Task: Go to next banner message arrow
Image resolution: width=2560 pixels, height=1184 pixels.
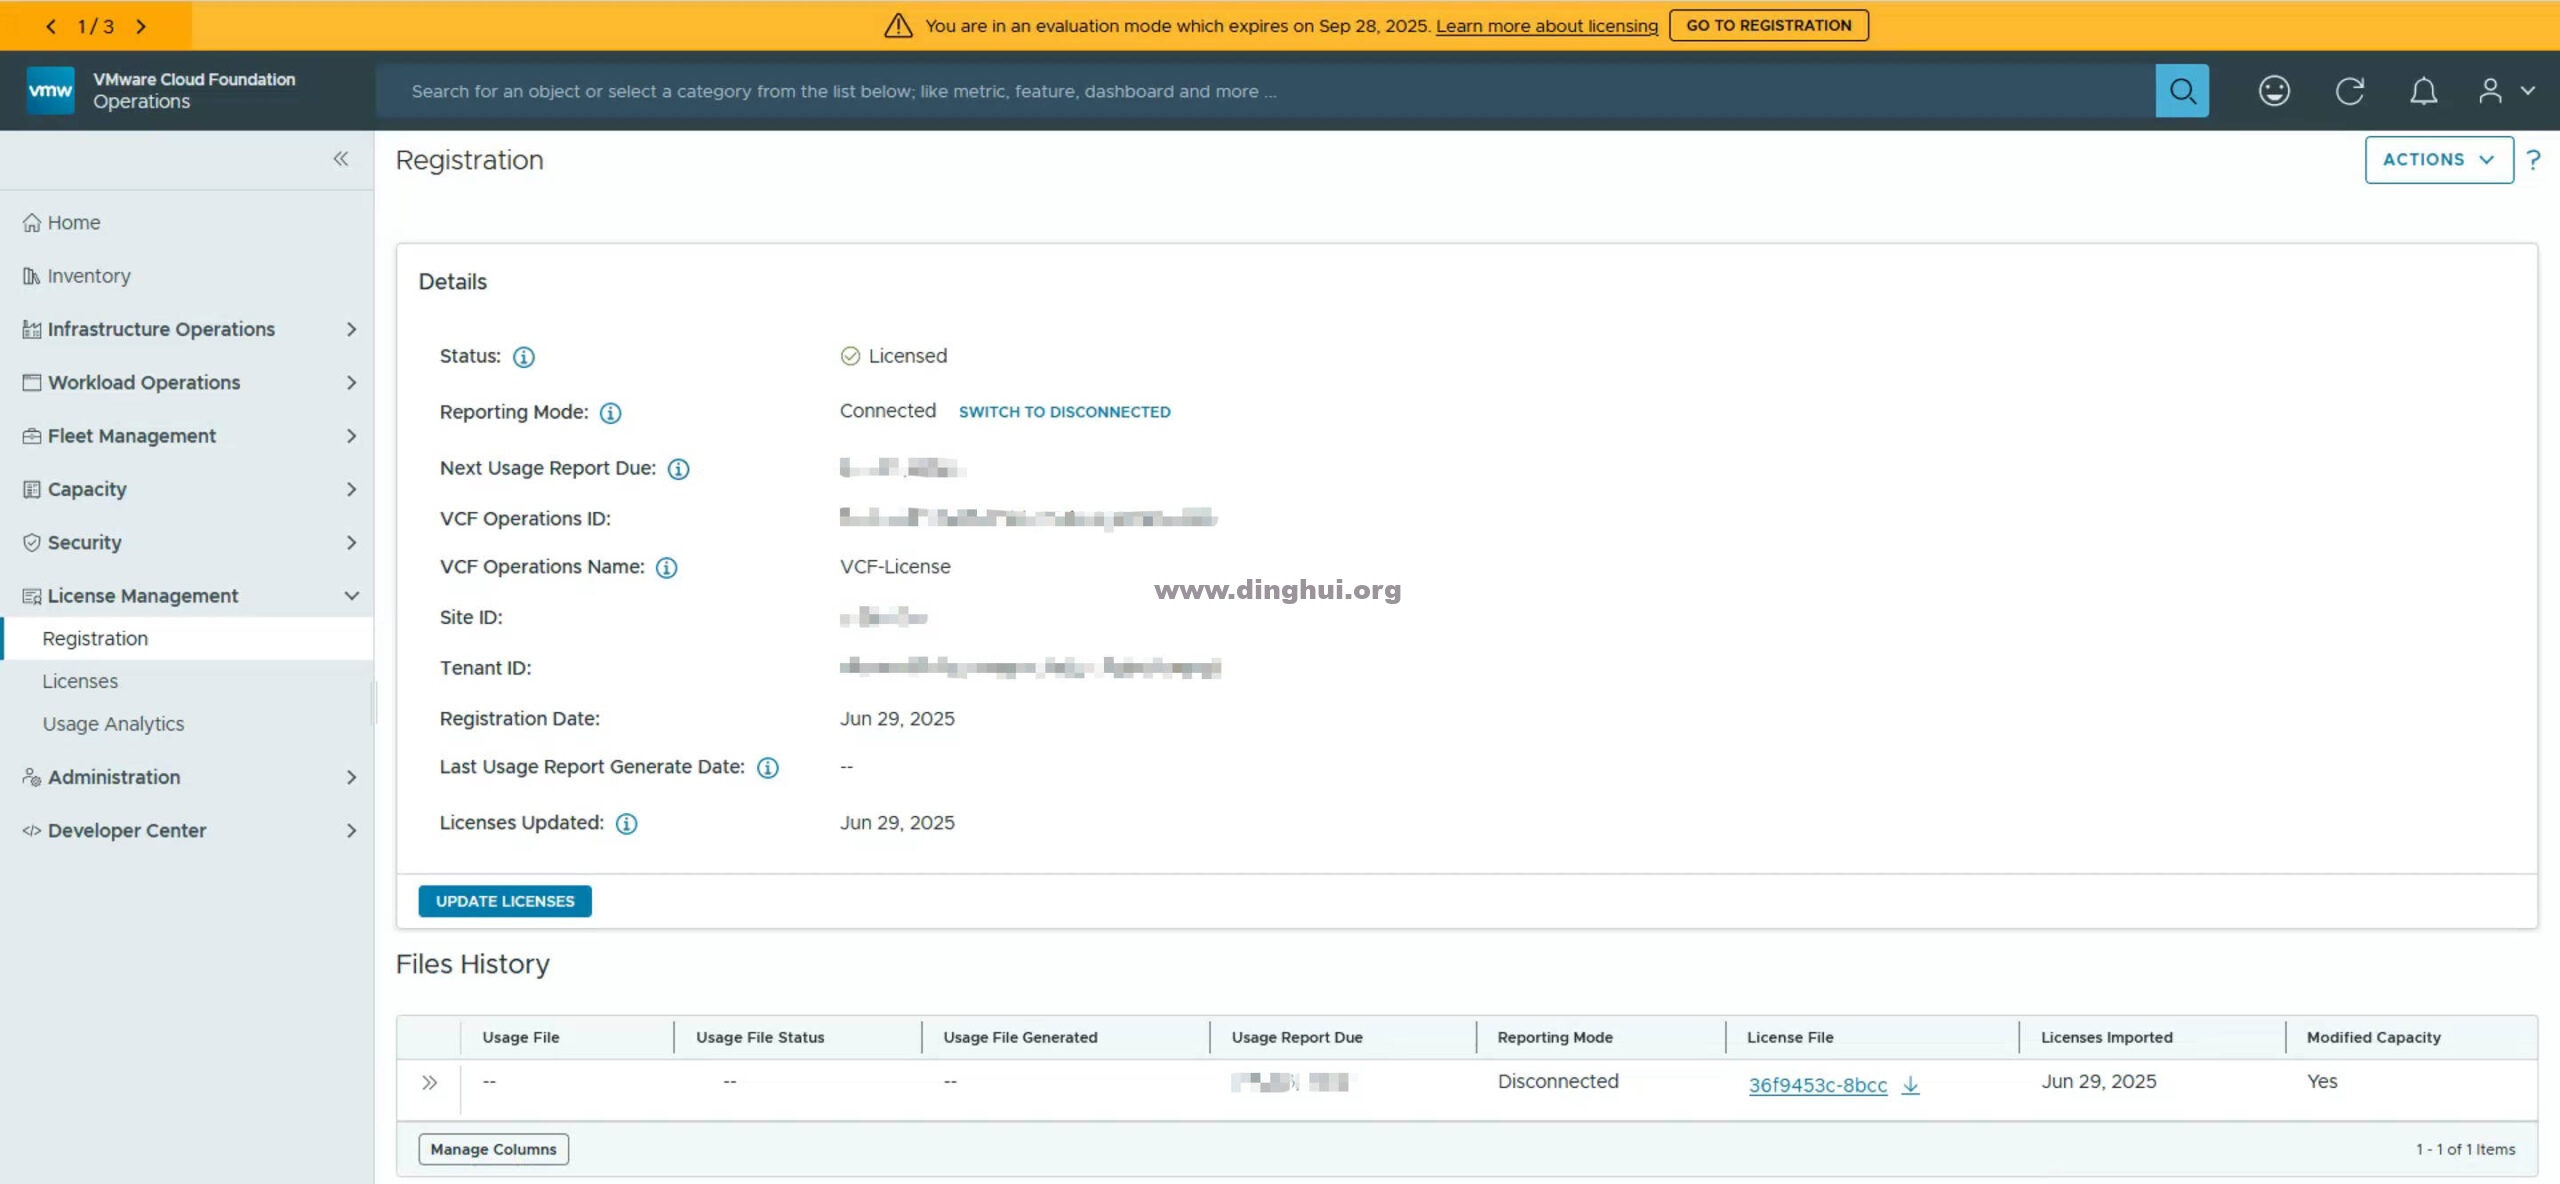Action: (141, 26)
